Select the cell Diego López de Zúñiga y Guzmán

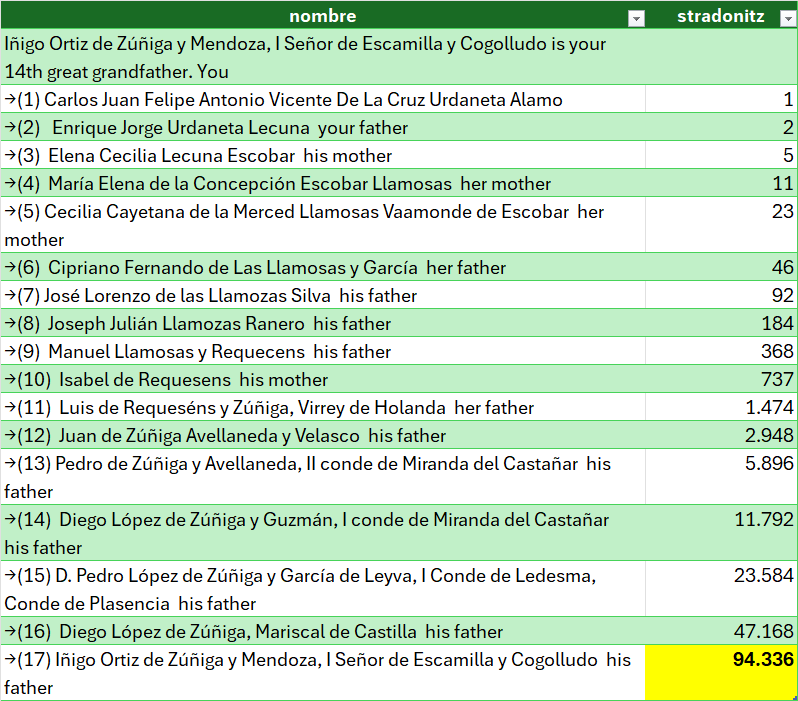click(x=323, y=533)
